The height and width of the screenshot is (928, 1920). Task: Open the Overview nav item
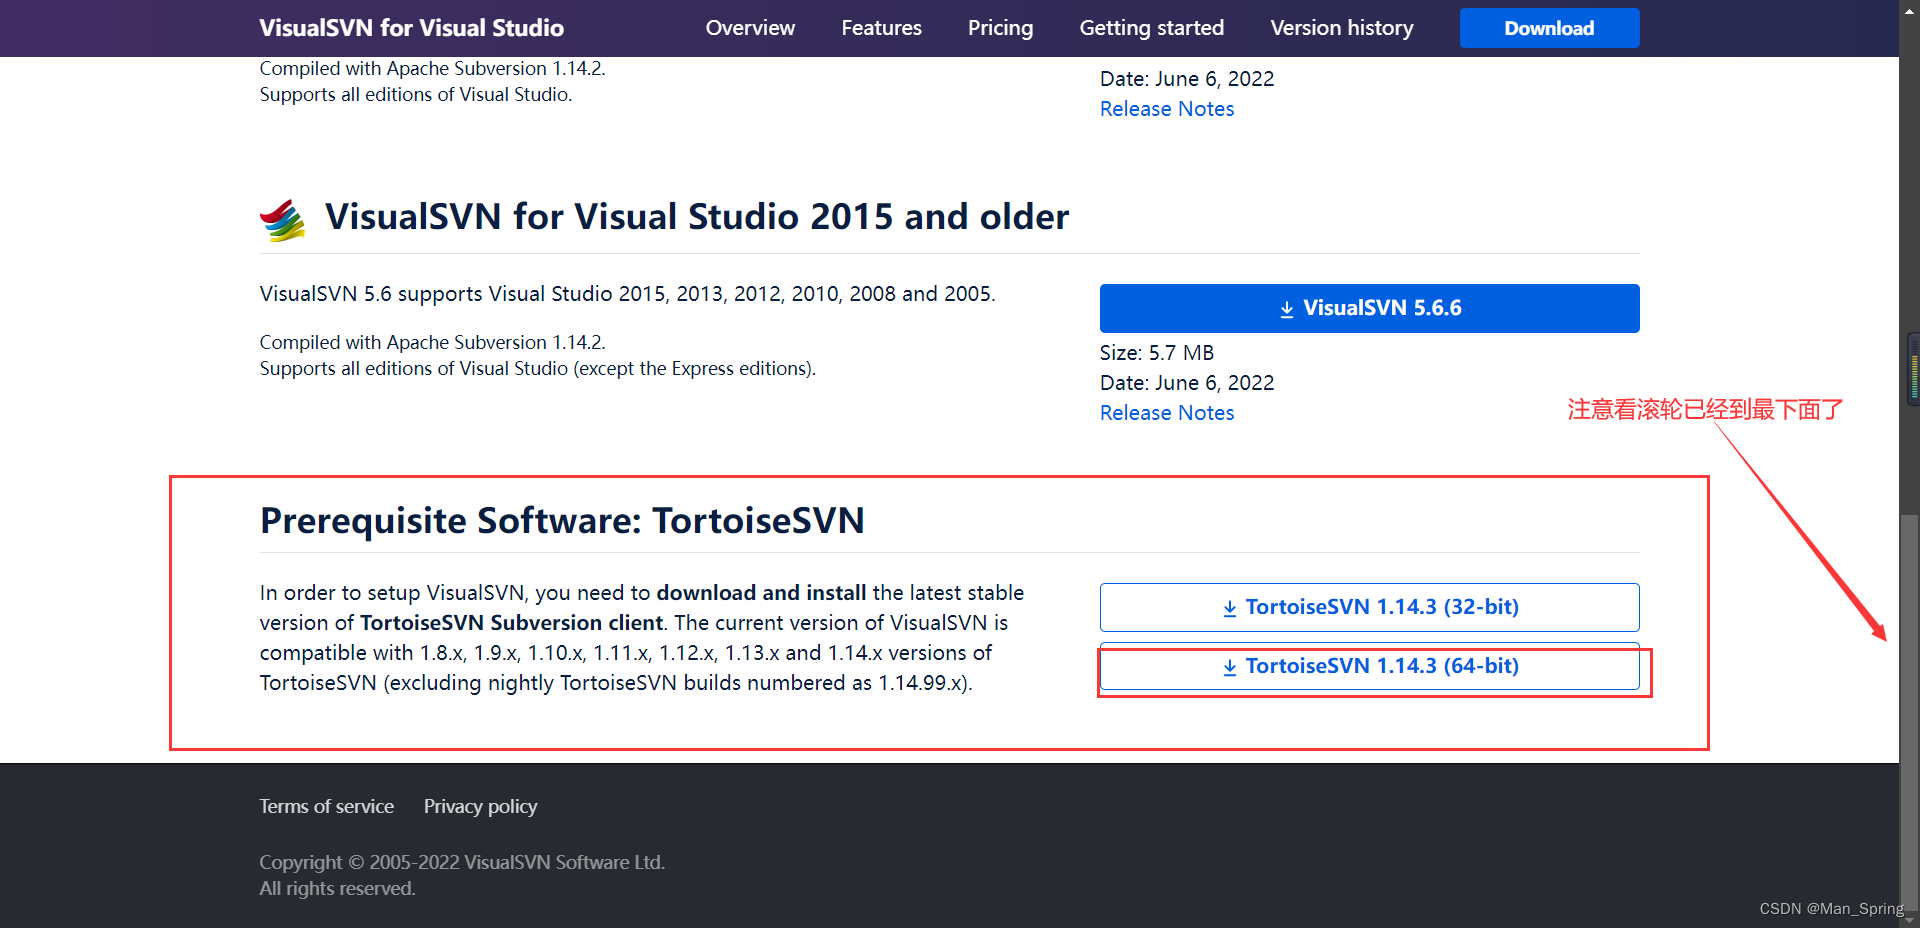click(x=750, y=28)
